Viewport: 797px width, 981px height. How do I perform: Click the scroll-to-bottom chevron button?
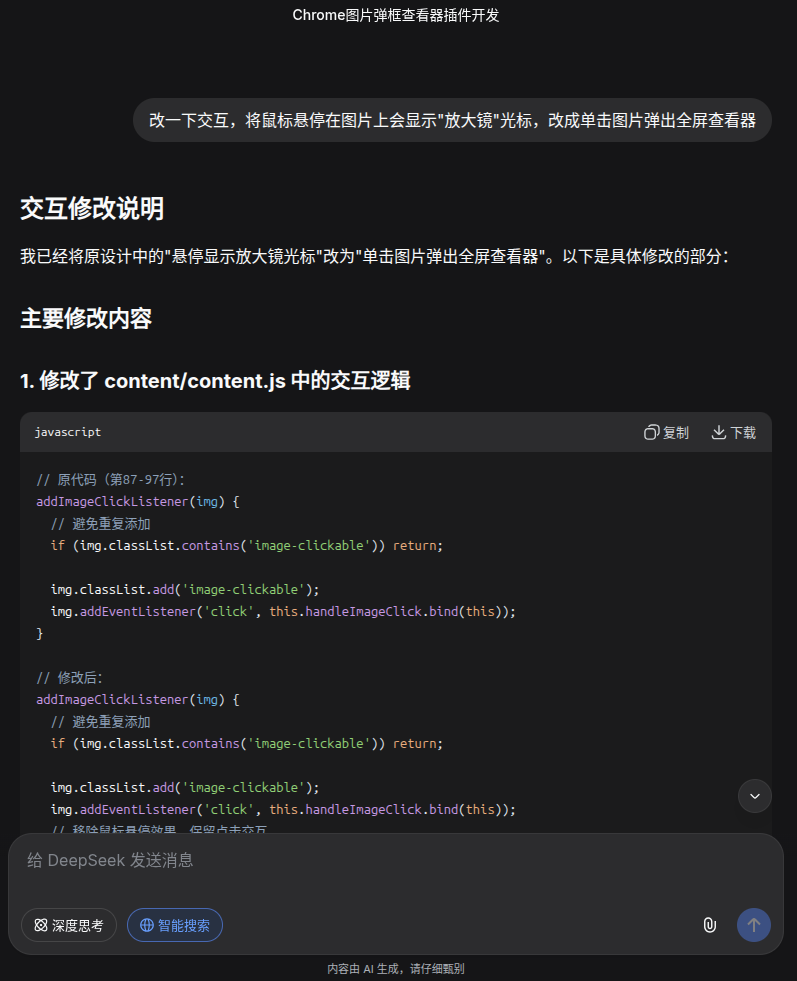[x=754, y=796]
